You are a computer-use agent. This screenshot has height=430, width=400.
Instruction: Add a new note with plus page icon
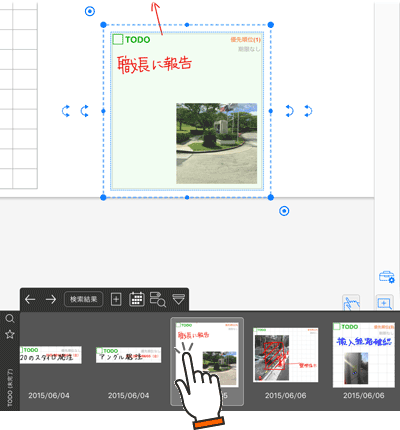(x=116, y=299)
